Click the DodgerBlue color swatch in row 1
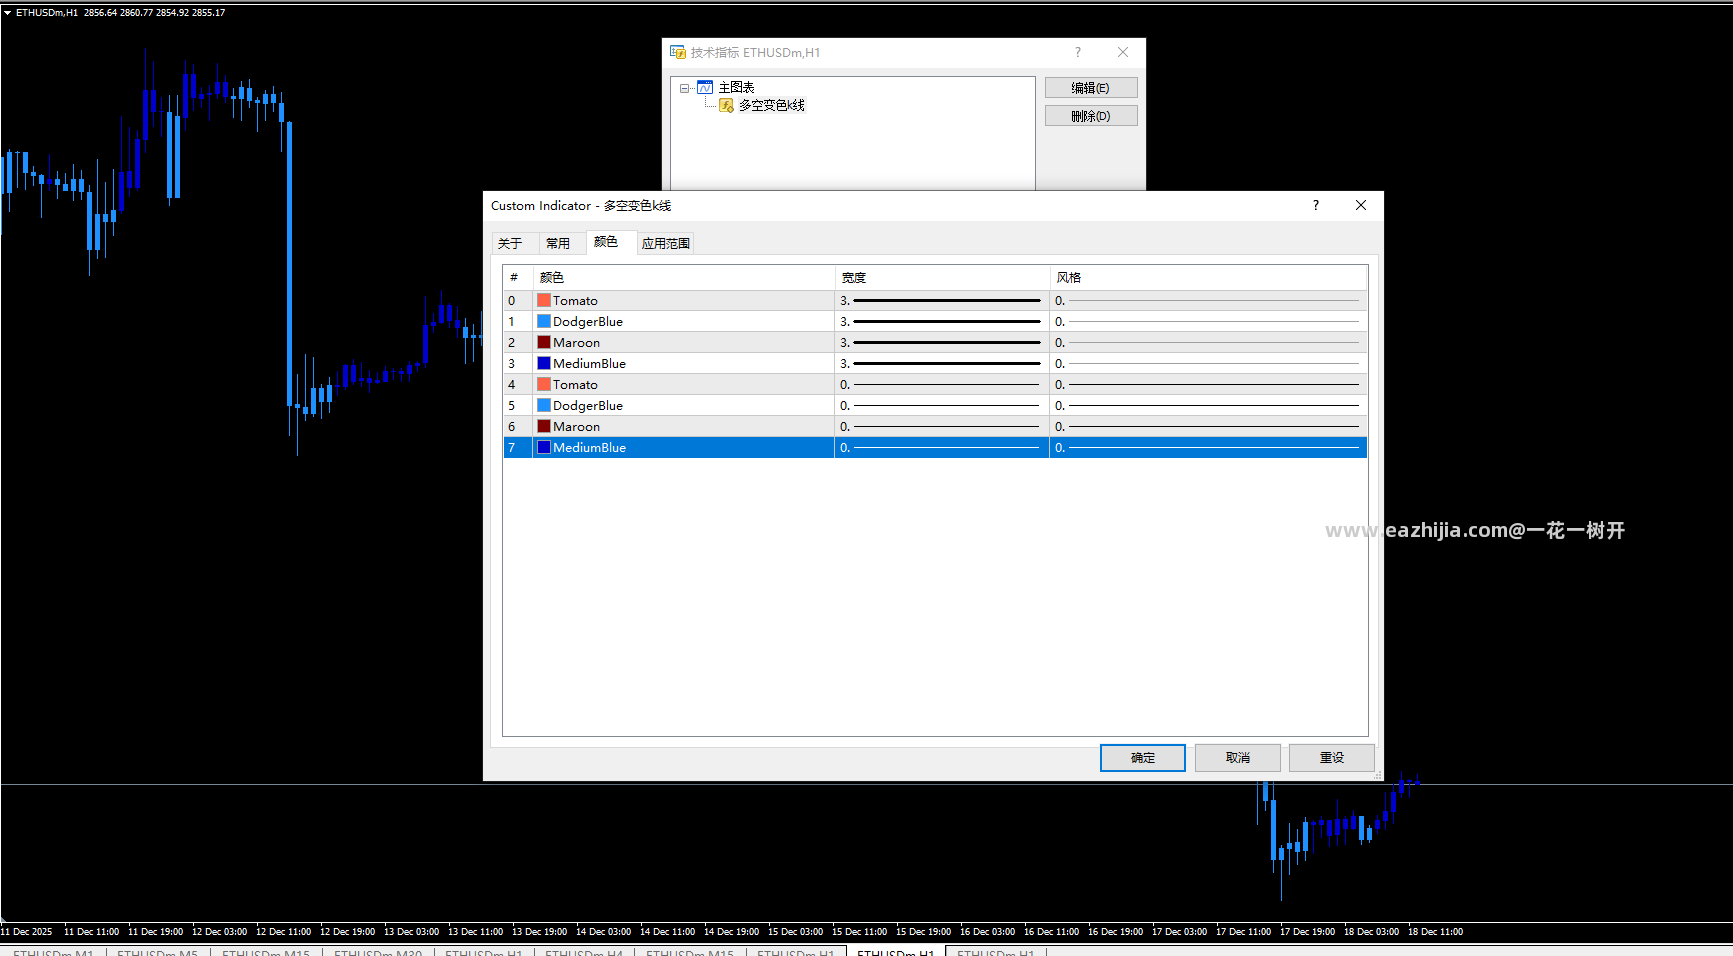This screenshot has height=956, width=1733. tap(544, 321)
